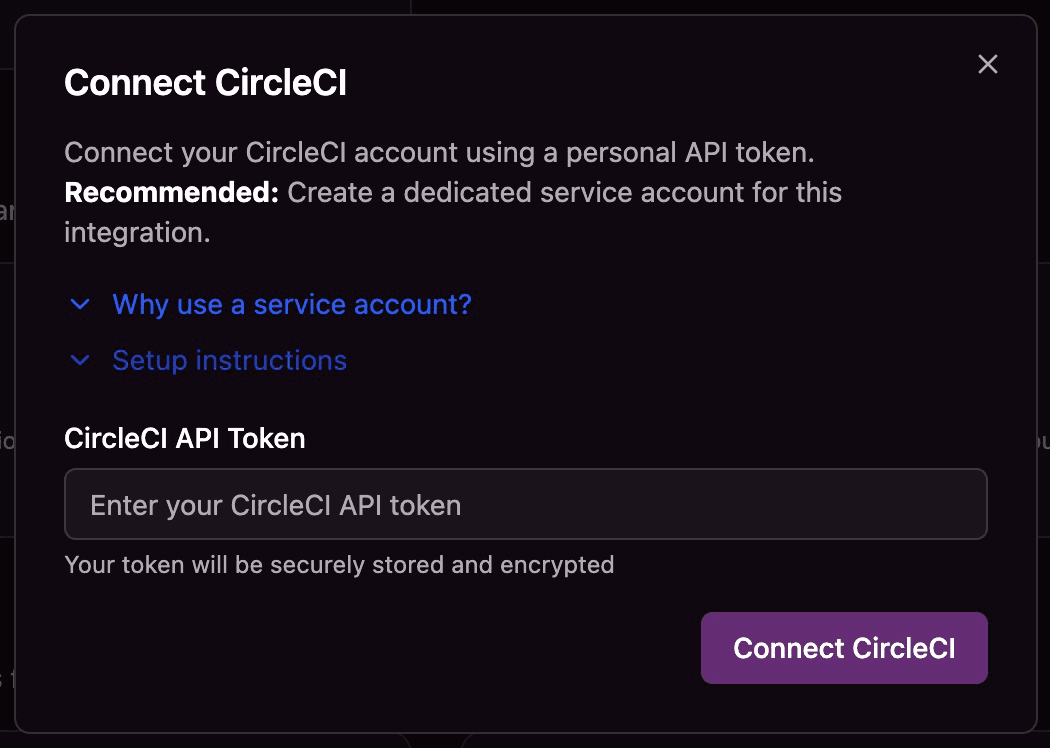Collapse the service account explanation disclosure
1050x748 pixels.
[290, 304]
